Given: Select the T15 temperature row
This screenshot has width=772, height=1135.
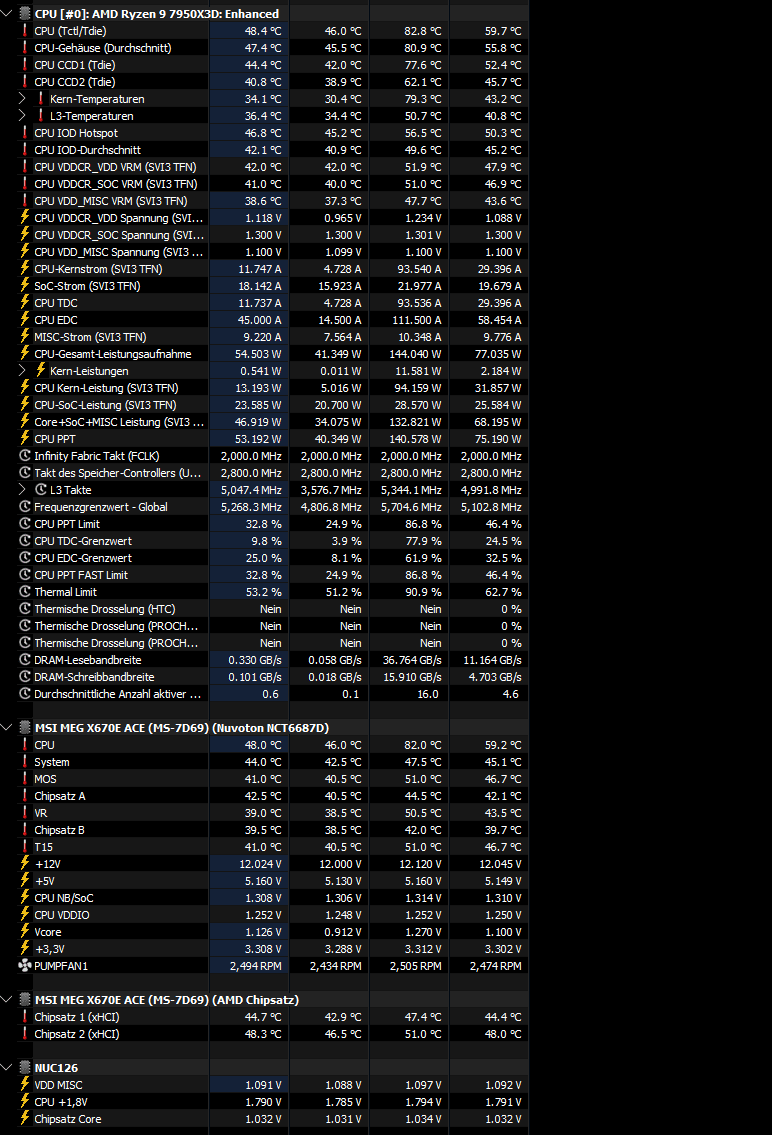Looking at the screenshot, I should 272,847.
